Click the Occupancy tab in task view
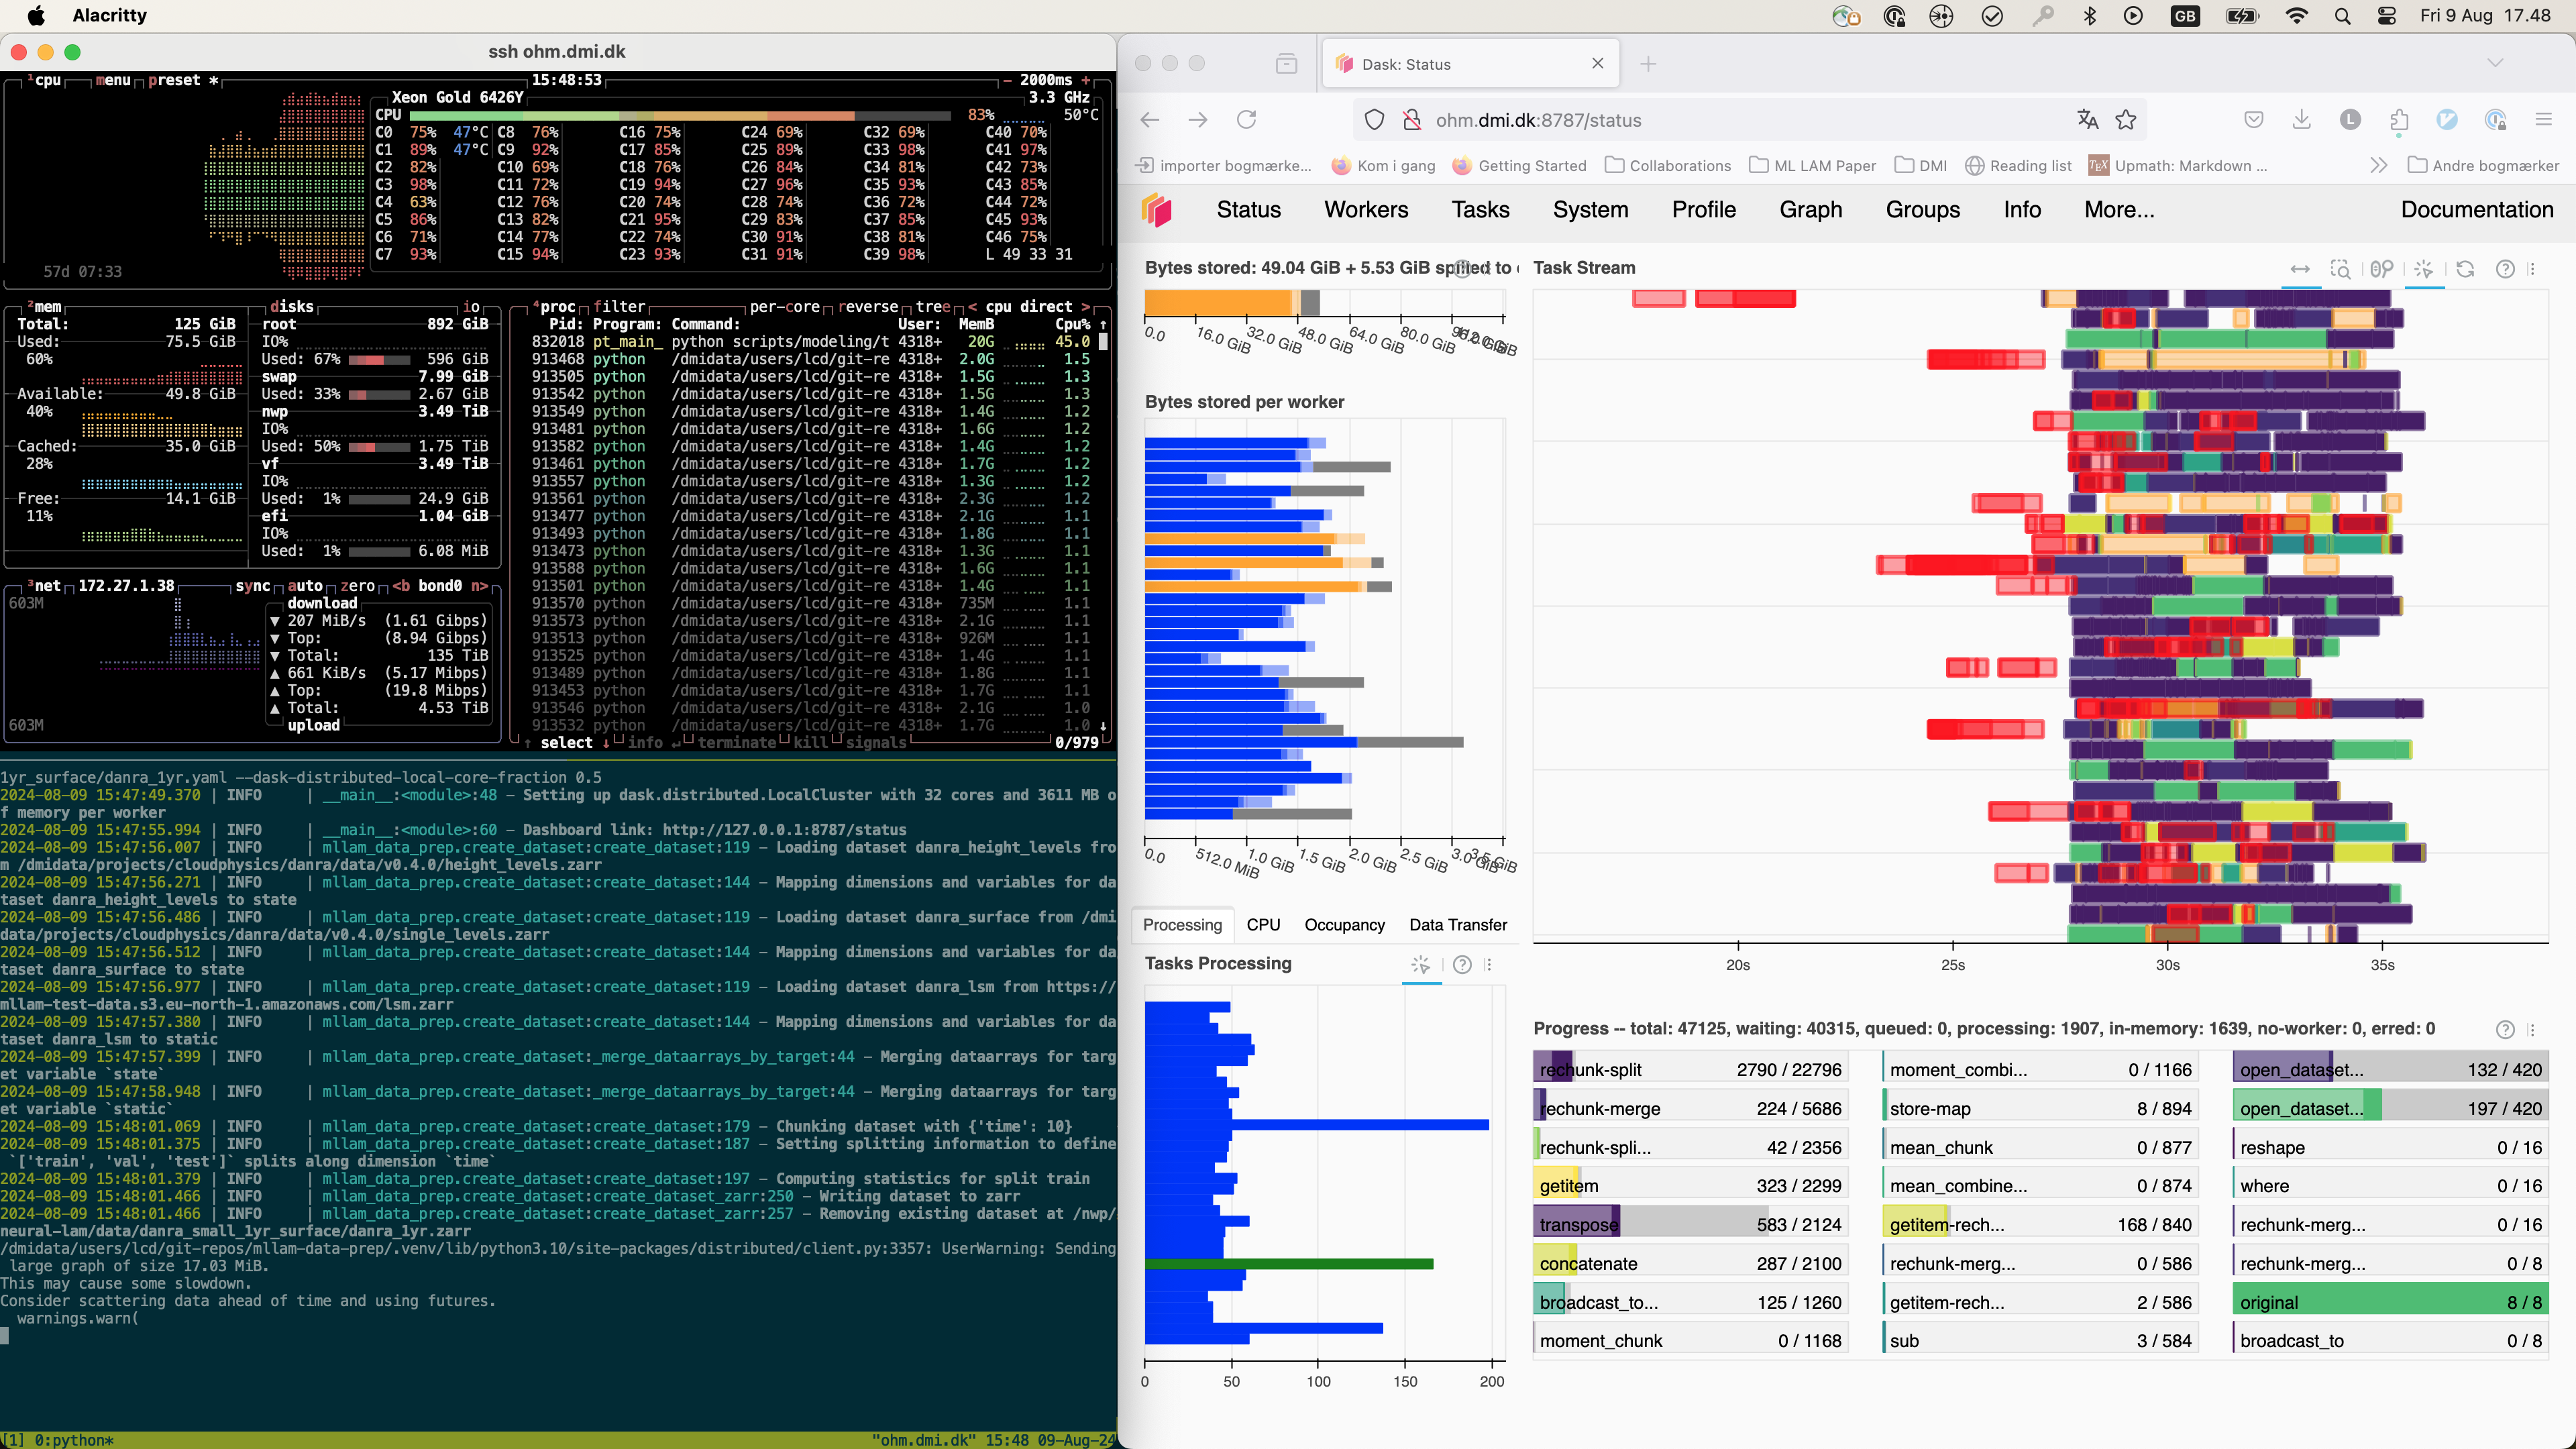This screenshot has height=1449, width=2576. (x=1344, y=924)
